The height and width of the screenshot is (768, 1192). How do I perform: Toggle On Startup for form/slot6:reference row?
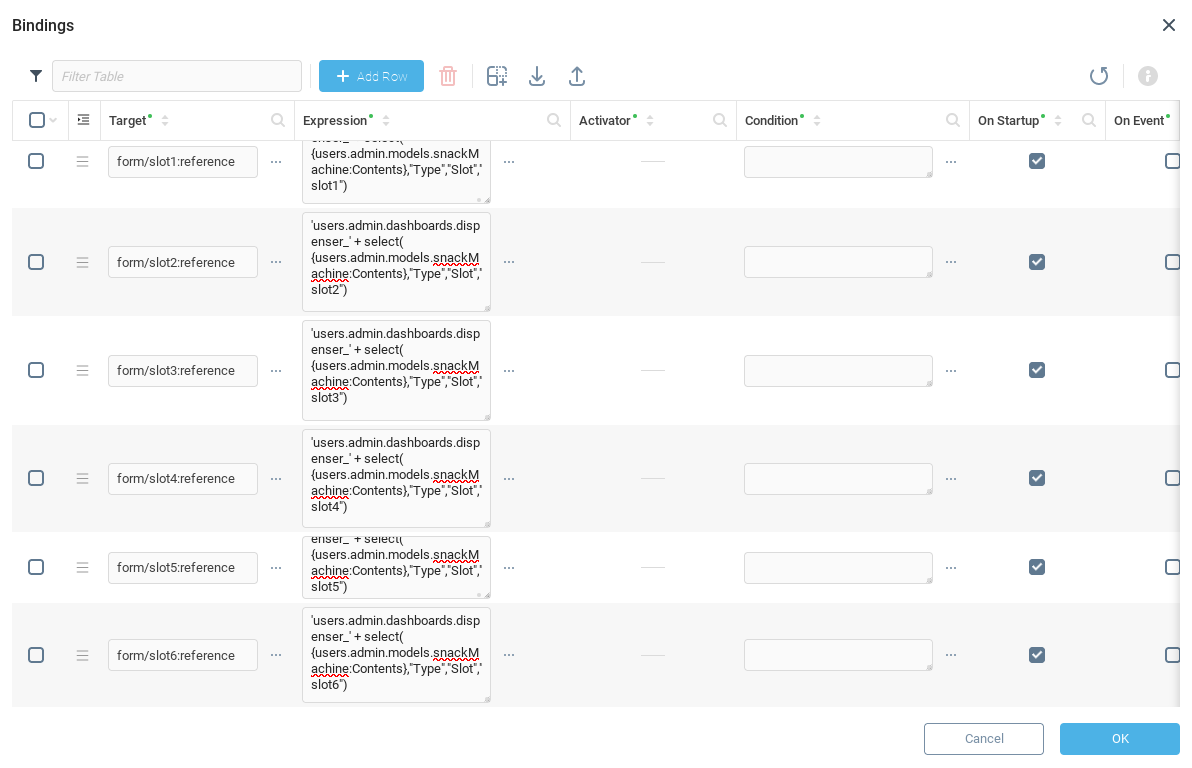(x=1037, y=655)
